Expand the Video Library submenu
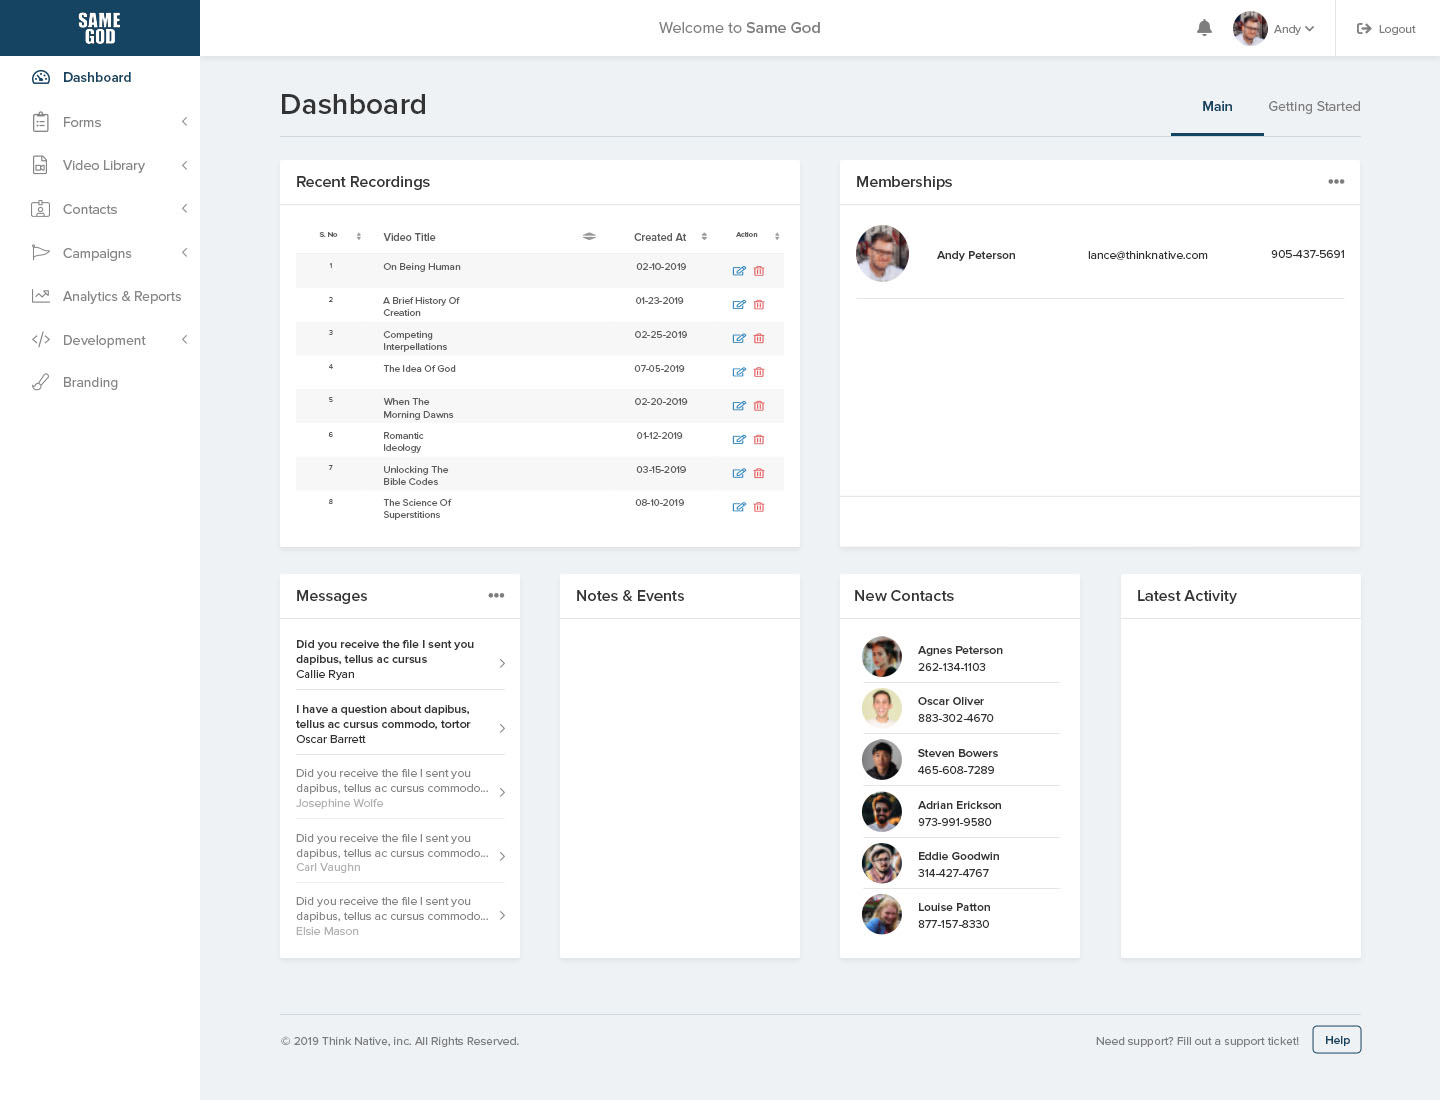 pyautogui.click(x=103, y=165)
